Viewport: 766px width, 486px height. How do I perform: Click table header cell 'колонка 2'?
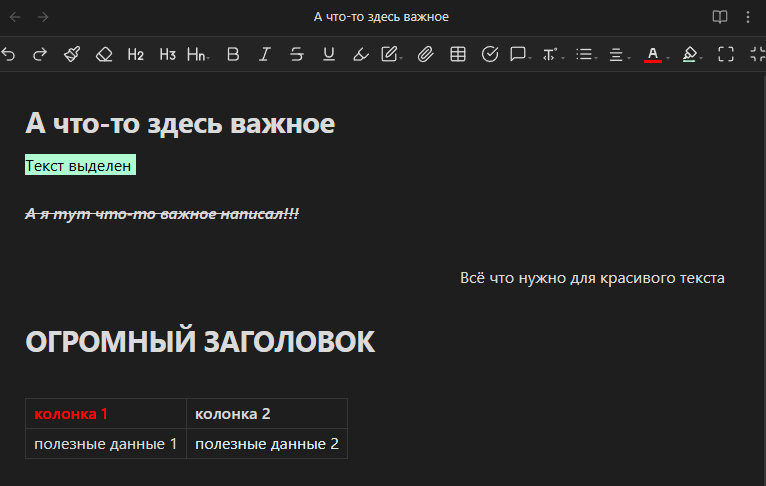pyautogui.click(x=267, y=414)
